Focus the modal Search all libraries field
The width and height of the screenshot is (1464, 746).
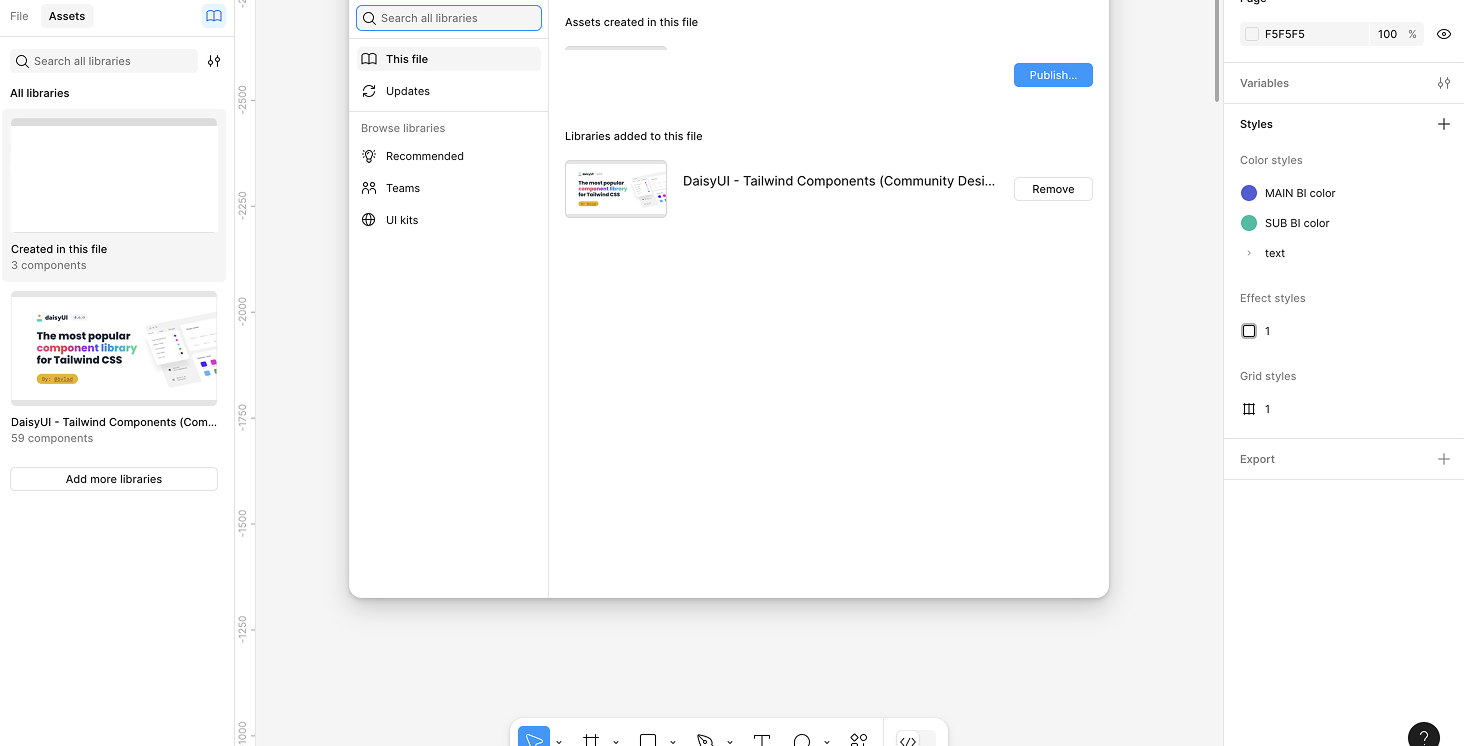pyautogui.click(x=449, y=18)
